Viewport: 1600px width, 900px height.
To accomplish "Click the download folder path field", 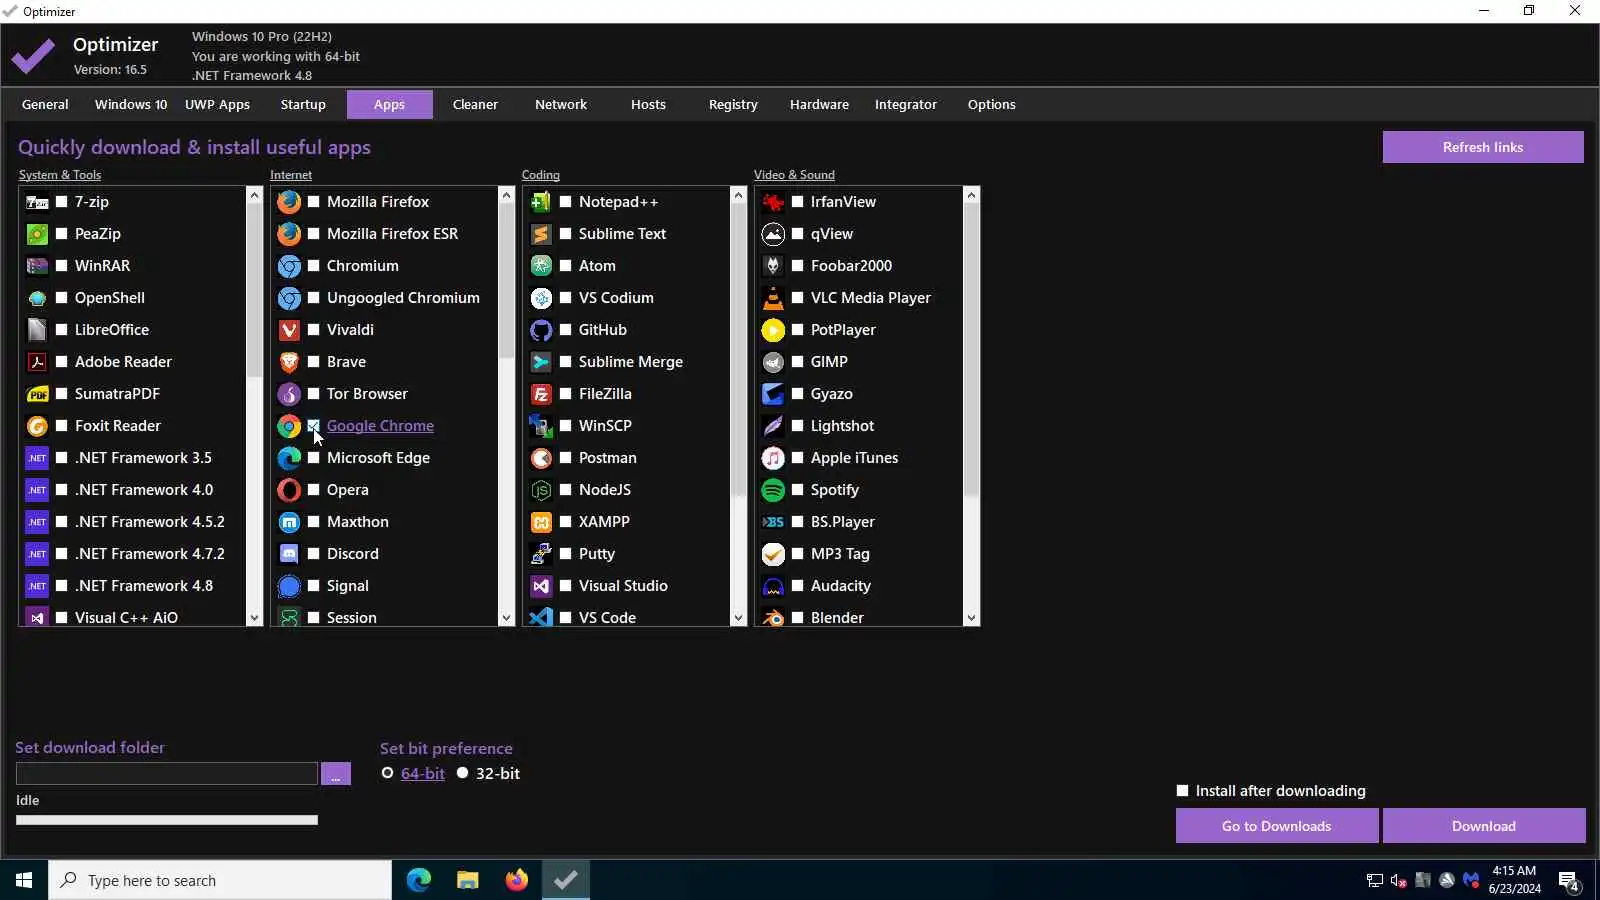I will [167, 774].
